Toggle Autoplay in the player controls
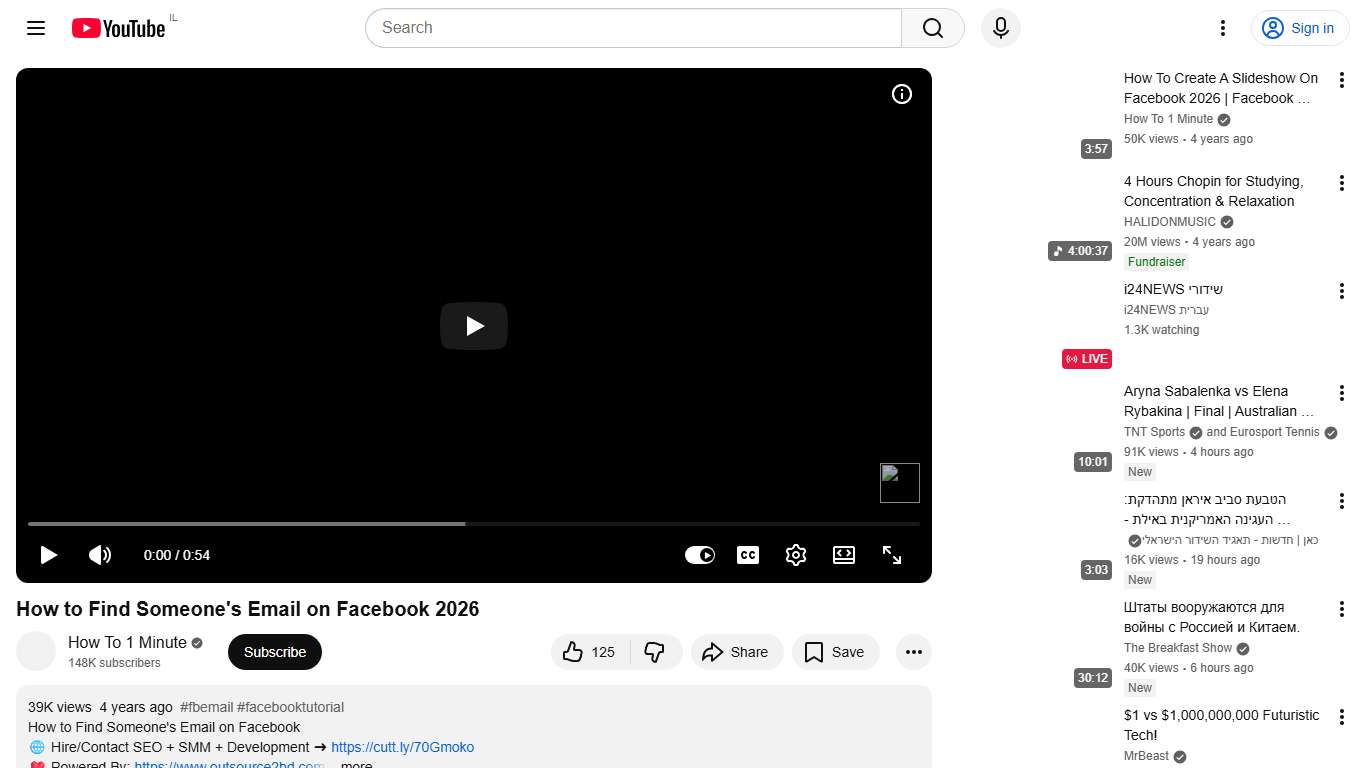This screenshot has width=1366, height=768. coord(700,554)
